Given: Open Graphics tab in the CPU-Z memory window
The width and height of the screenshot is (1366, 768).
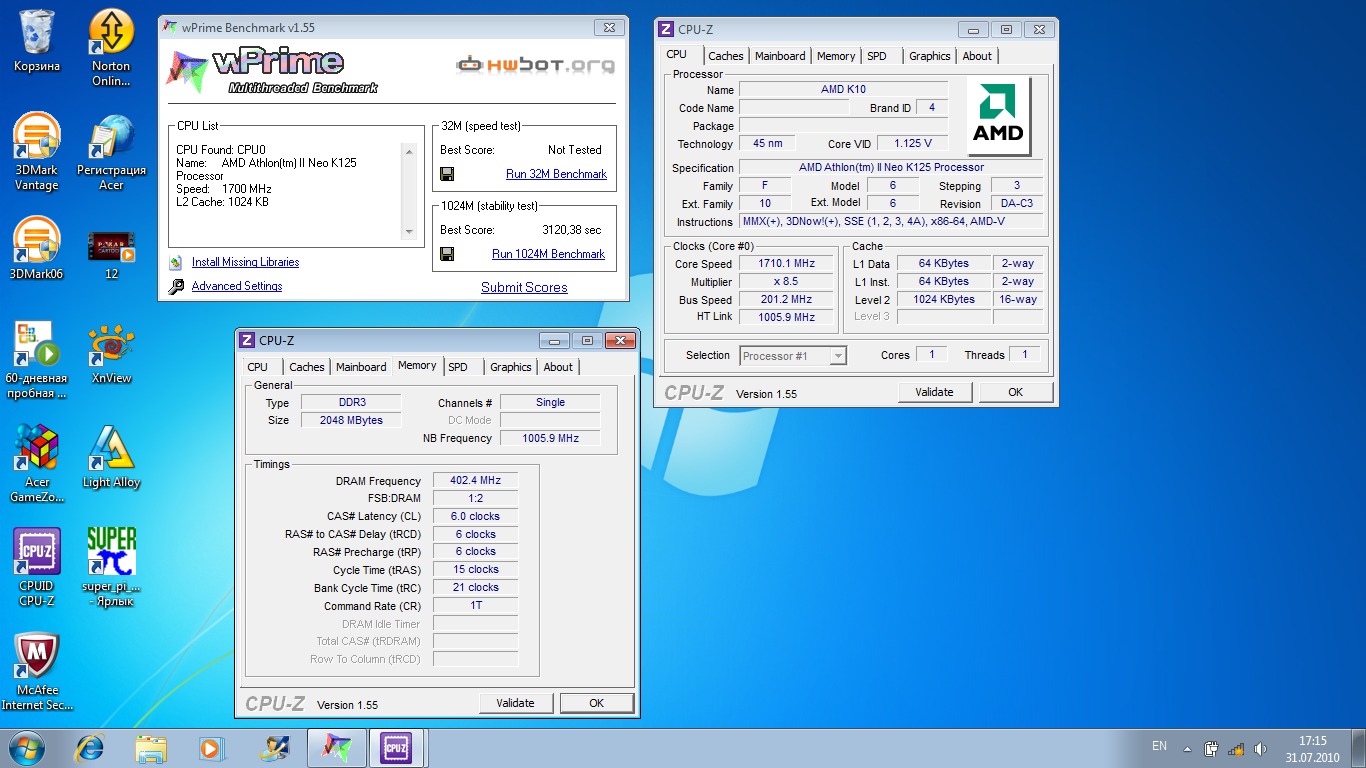Looking at the screenshot, I should [x=511, y=367].
